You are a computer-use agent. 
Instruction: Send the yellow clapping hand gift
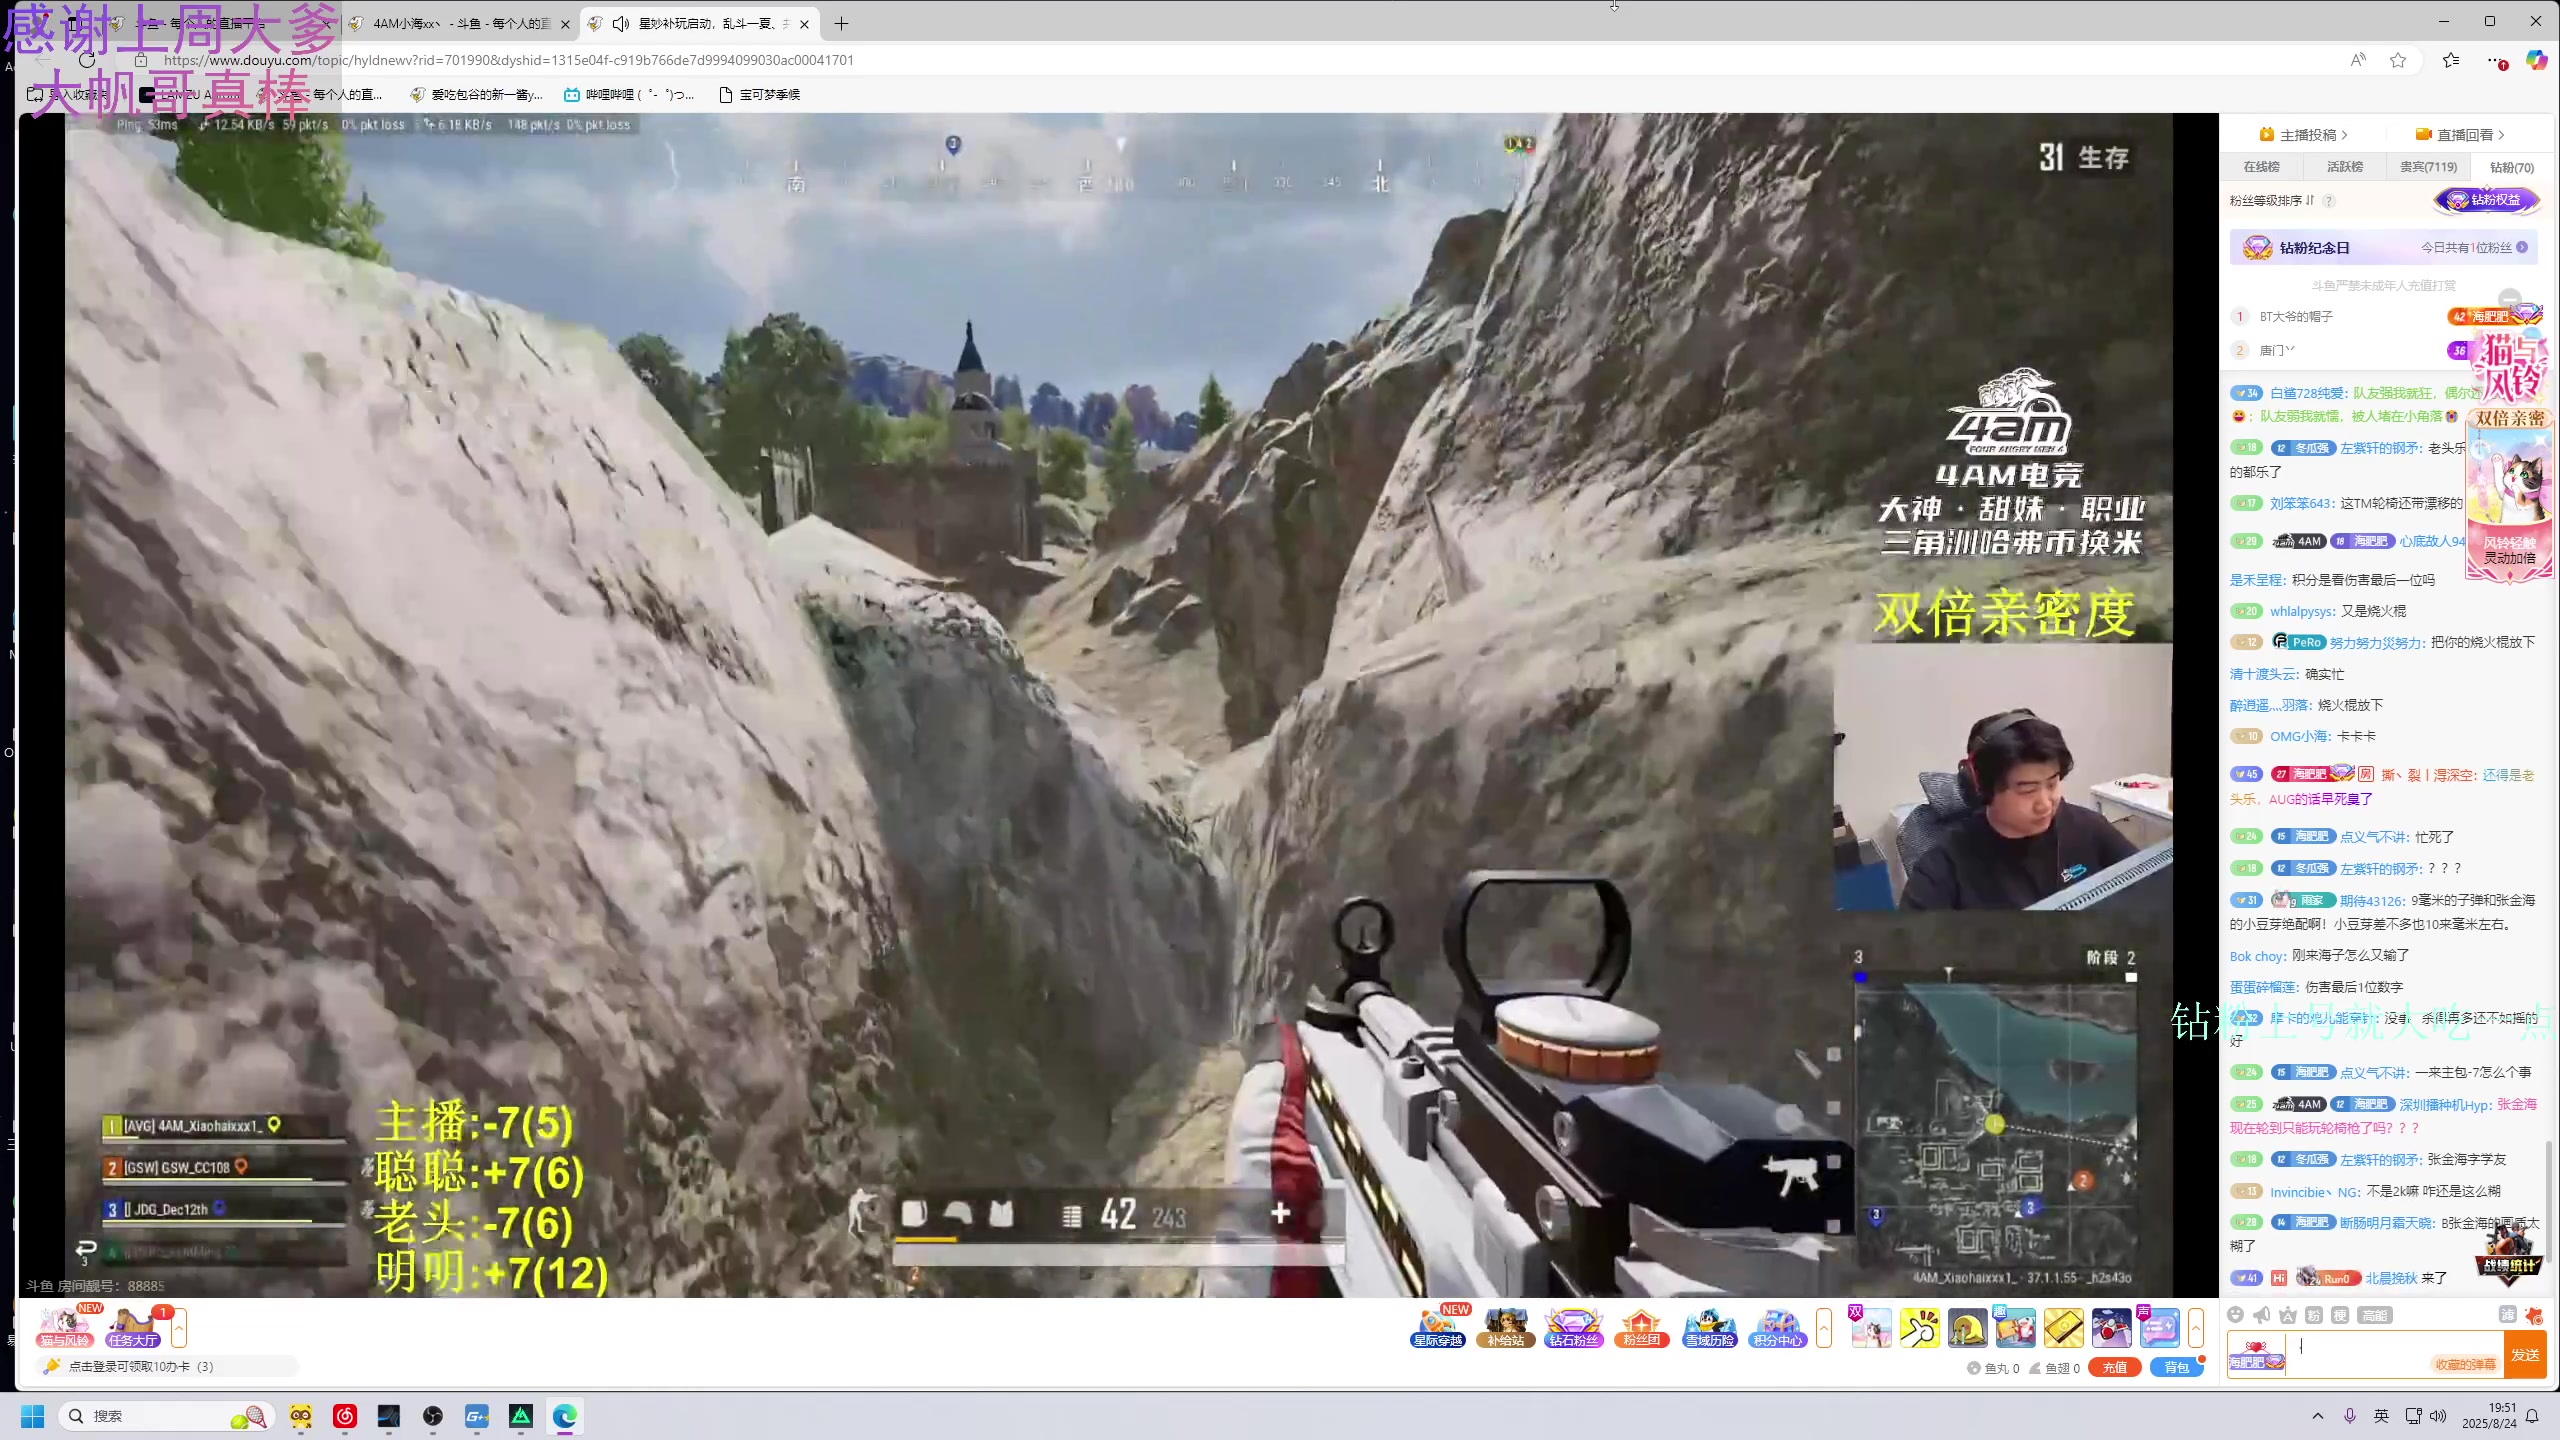coord(1919,1327)
